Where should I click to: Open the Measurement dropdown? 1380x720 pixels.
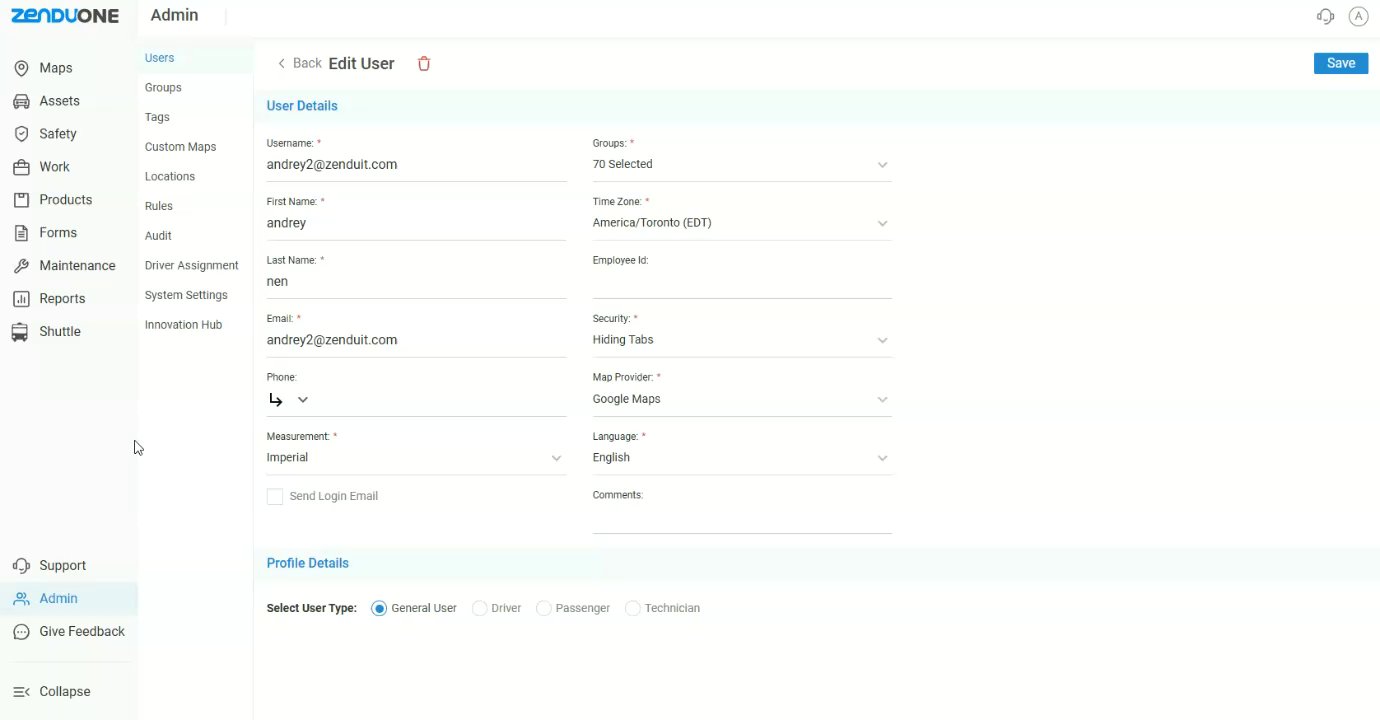556,458
